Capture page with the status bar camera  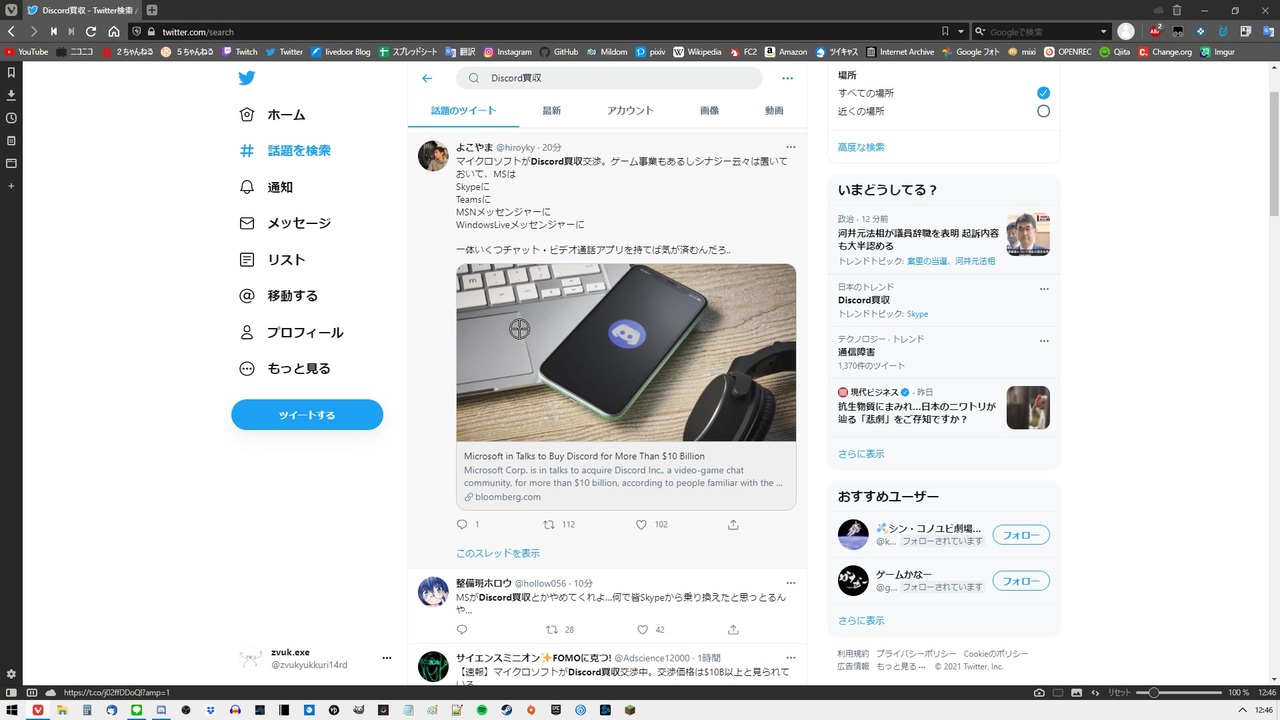(1040, 693)
